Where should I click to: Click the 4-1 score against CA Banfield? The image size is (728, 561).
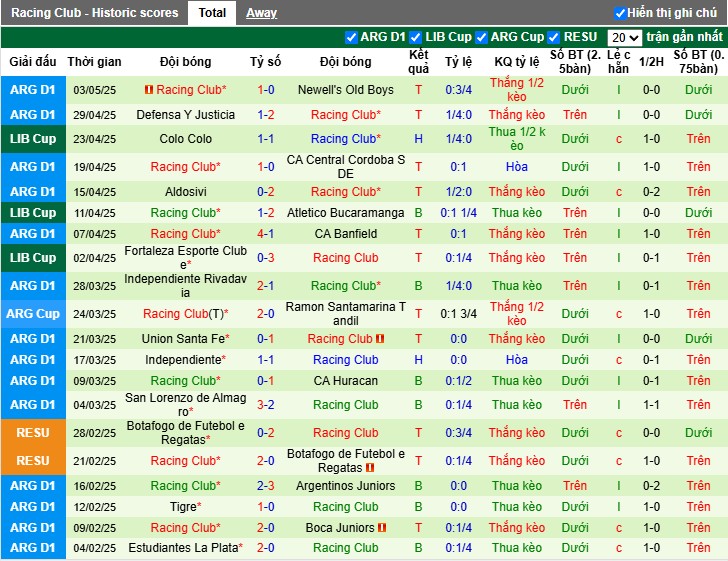click(x=266, y=234)
